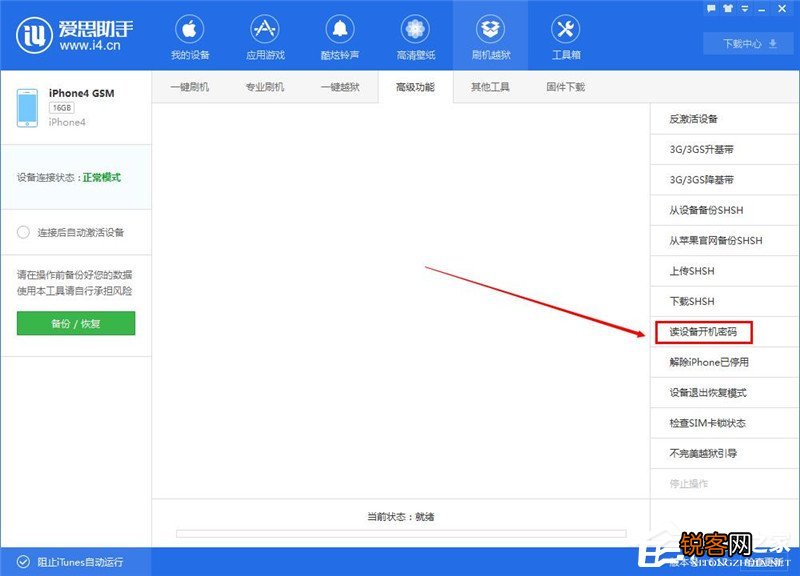The image size is (800, 576).
Task: Click the green 备份 / 恢复 button
Action: coord(76,323)
